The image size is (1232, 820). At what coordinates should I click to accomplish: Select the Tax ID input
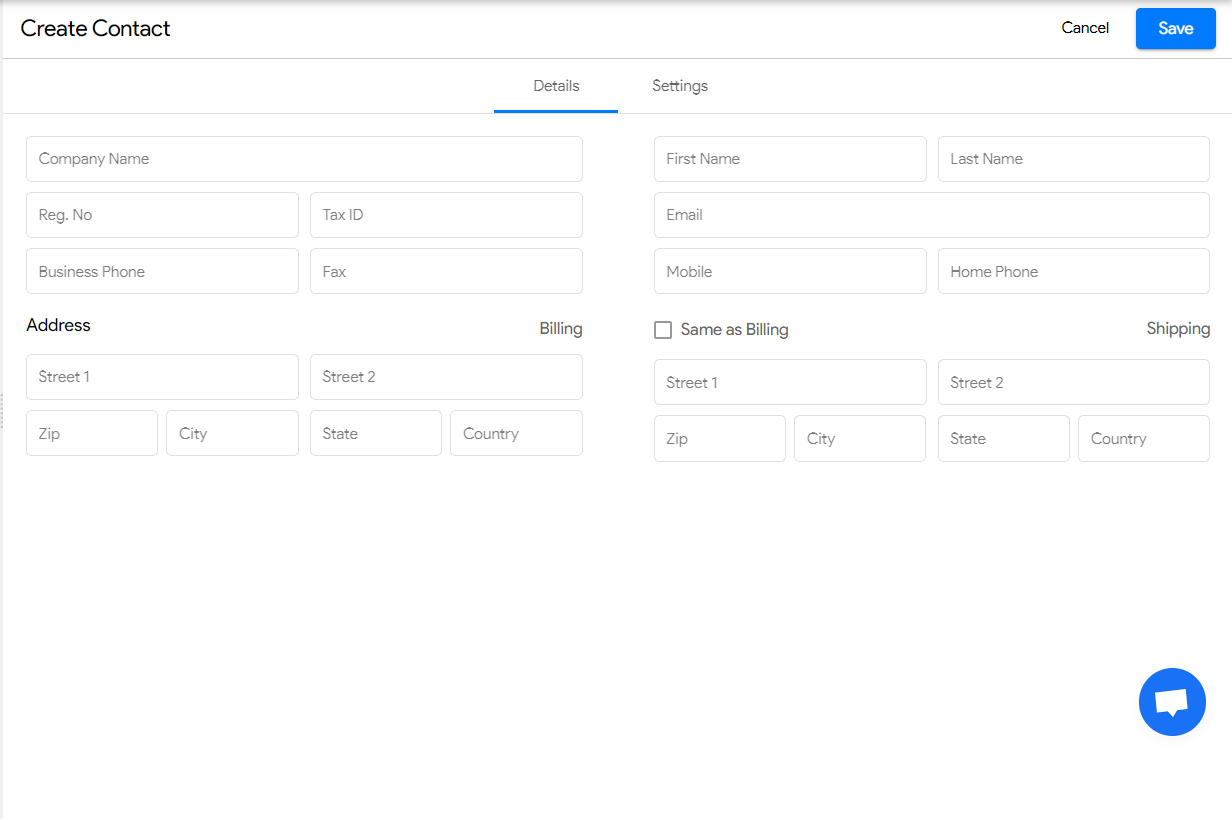(446, 215)
